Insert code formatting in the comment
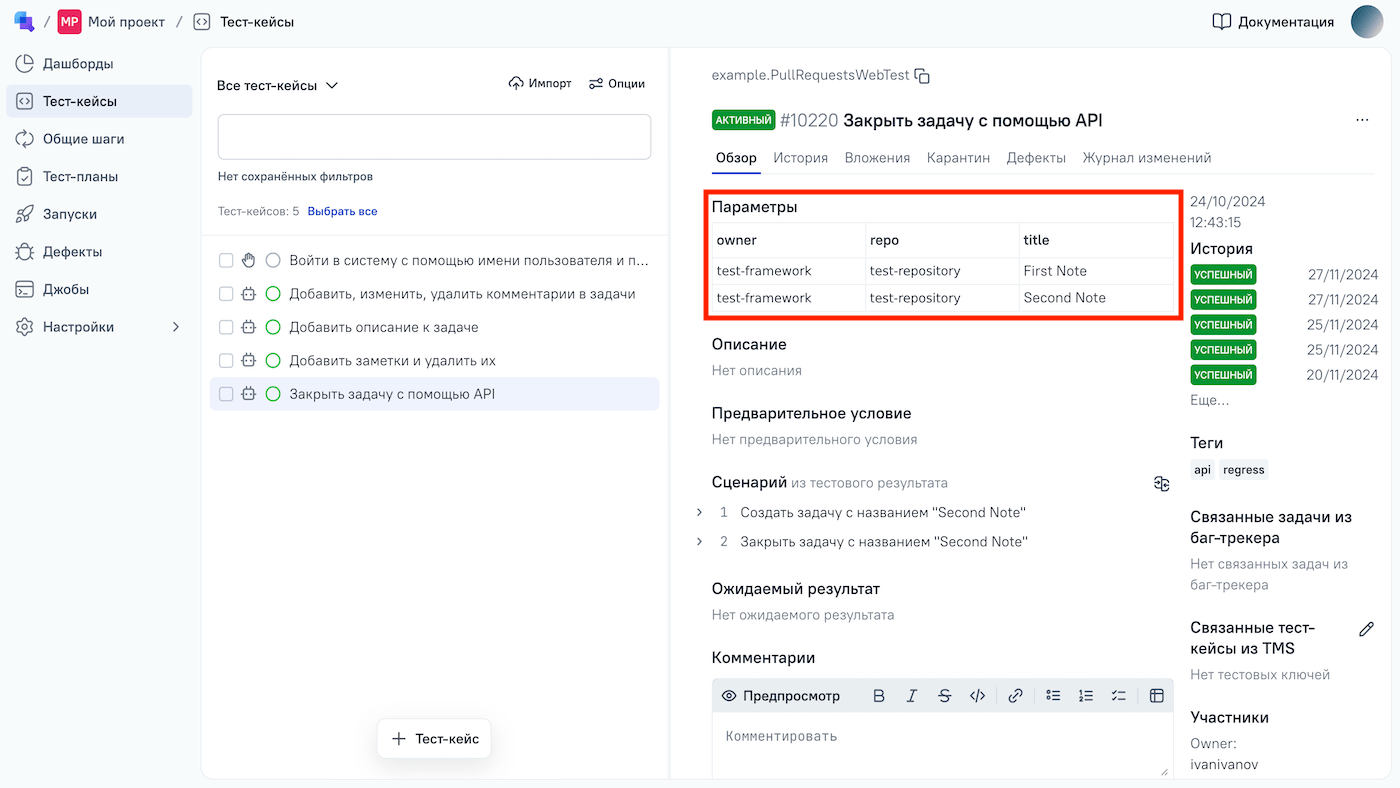Viewport: 1400px width, 788px height. tap(978, 696)
